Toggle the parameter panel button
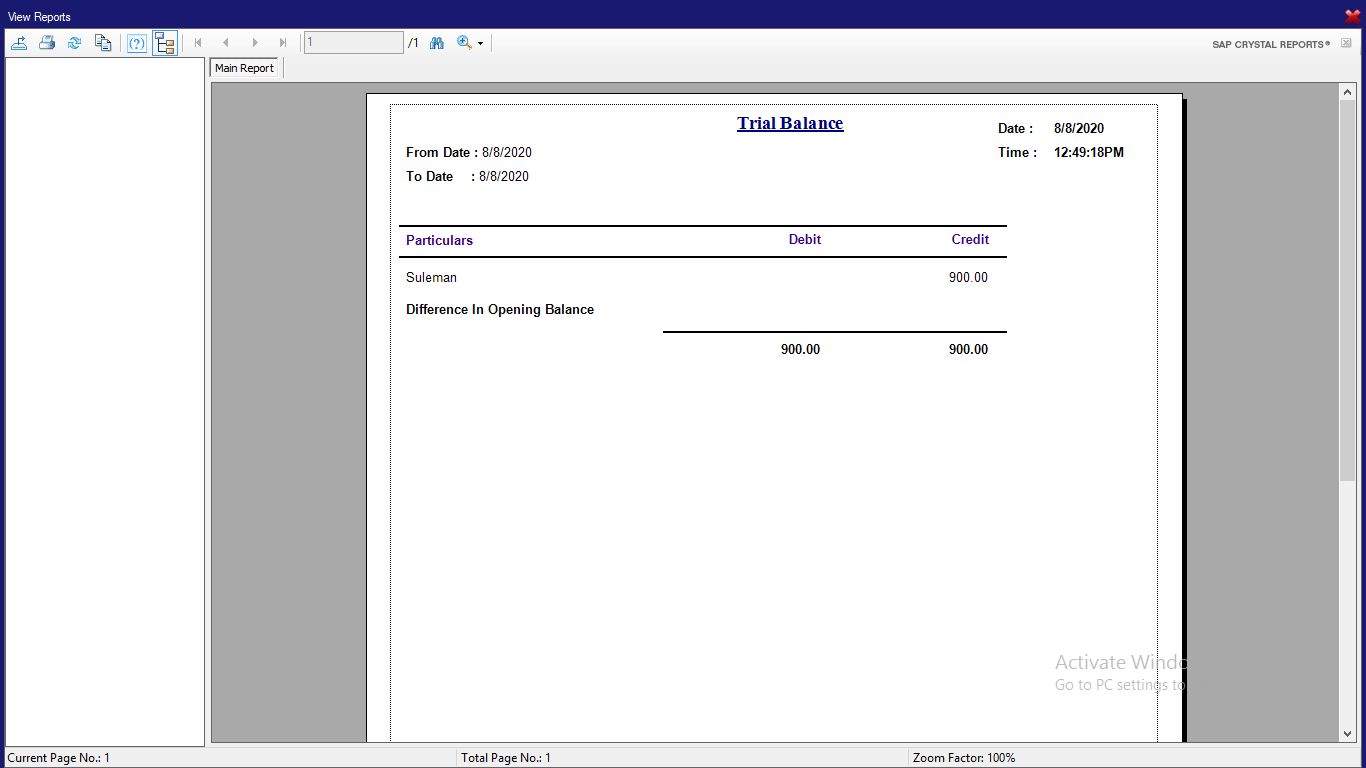Viewport: 1366px width, 768px height. click(x=137, y=43)
